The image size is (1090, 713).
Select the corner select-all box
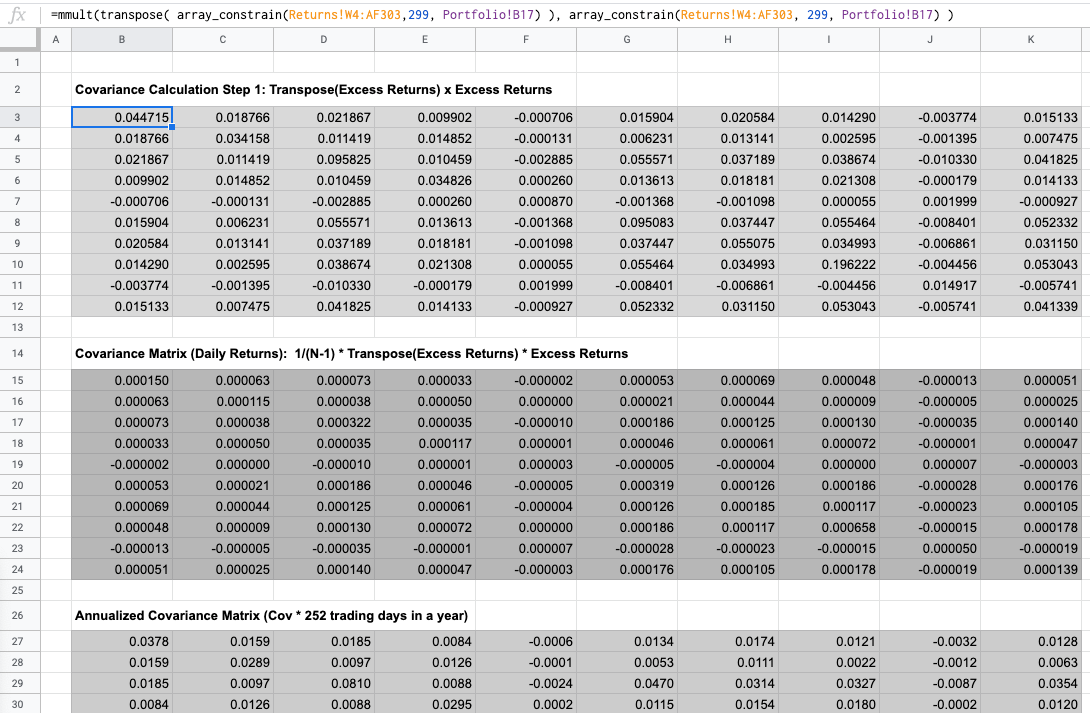20,40
